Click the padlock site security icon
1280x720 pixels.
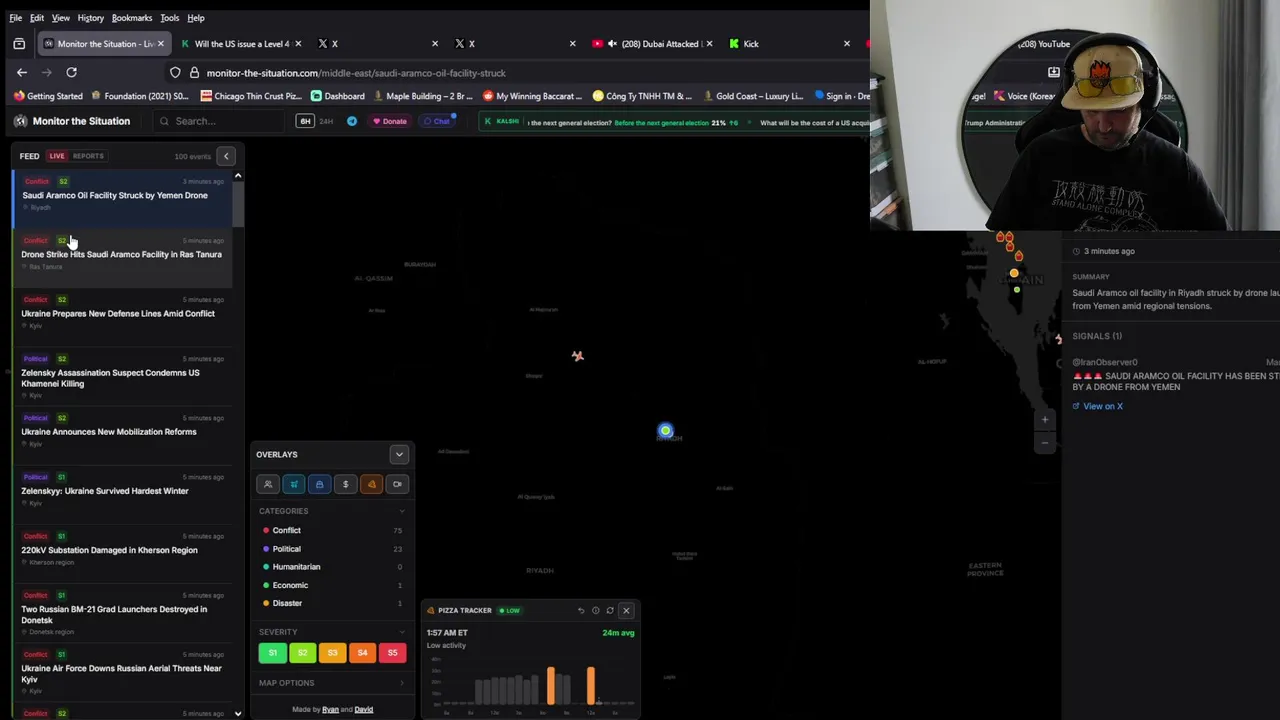[x=195, y=73]
